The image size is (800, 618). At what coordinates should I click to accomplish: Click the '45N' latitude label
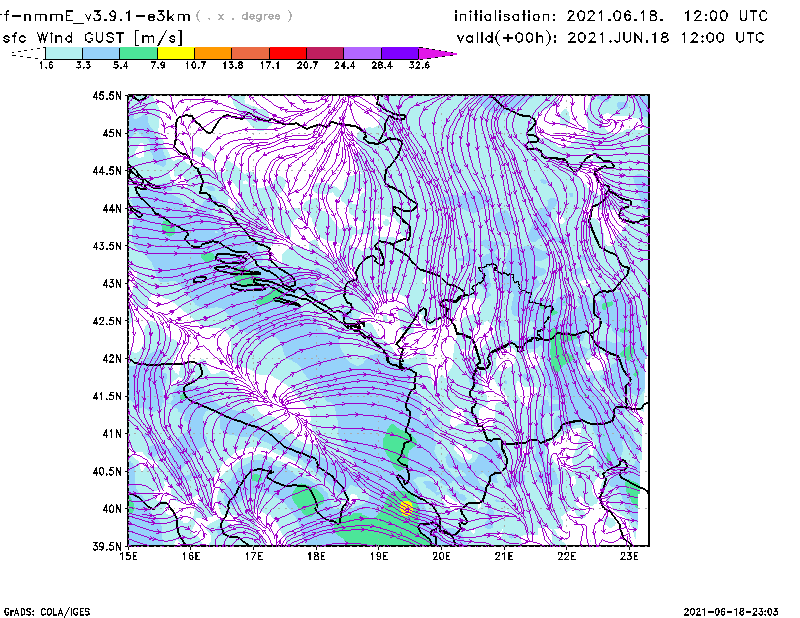coord(112,133)
